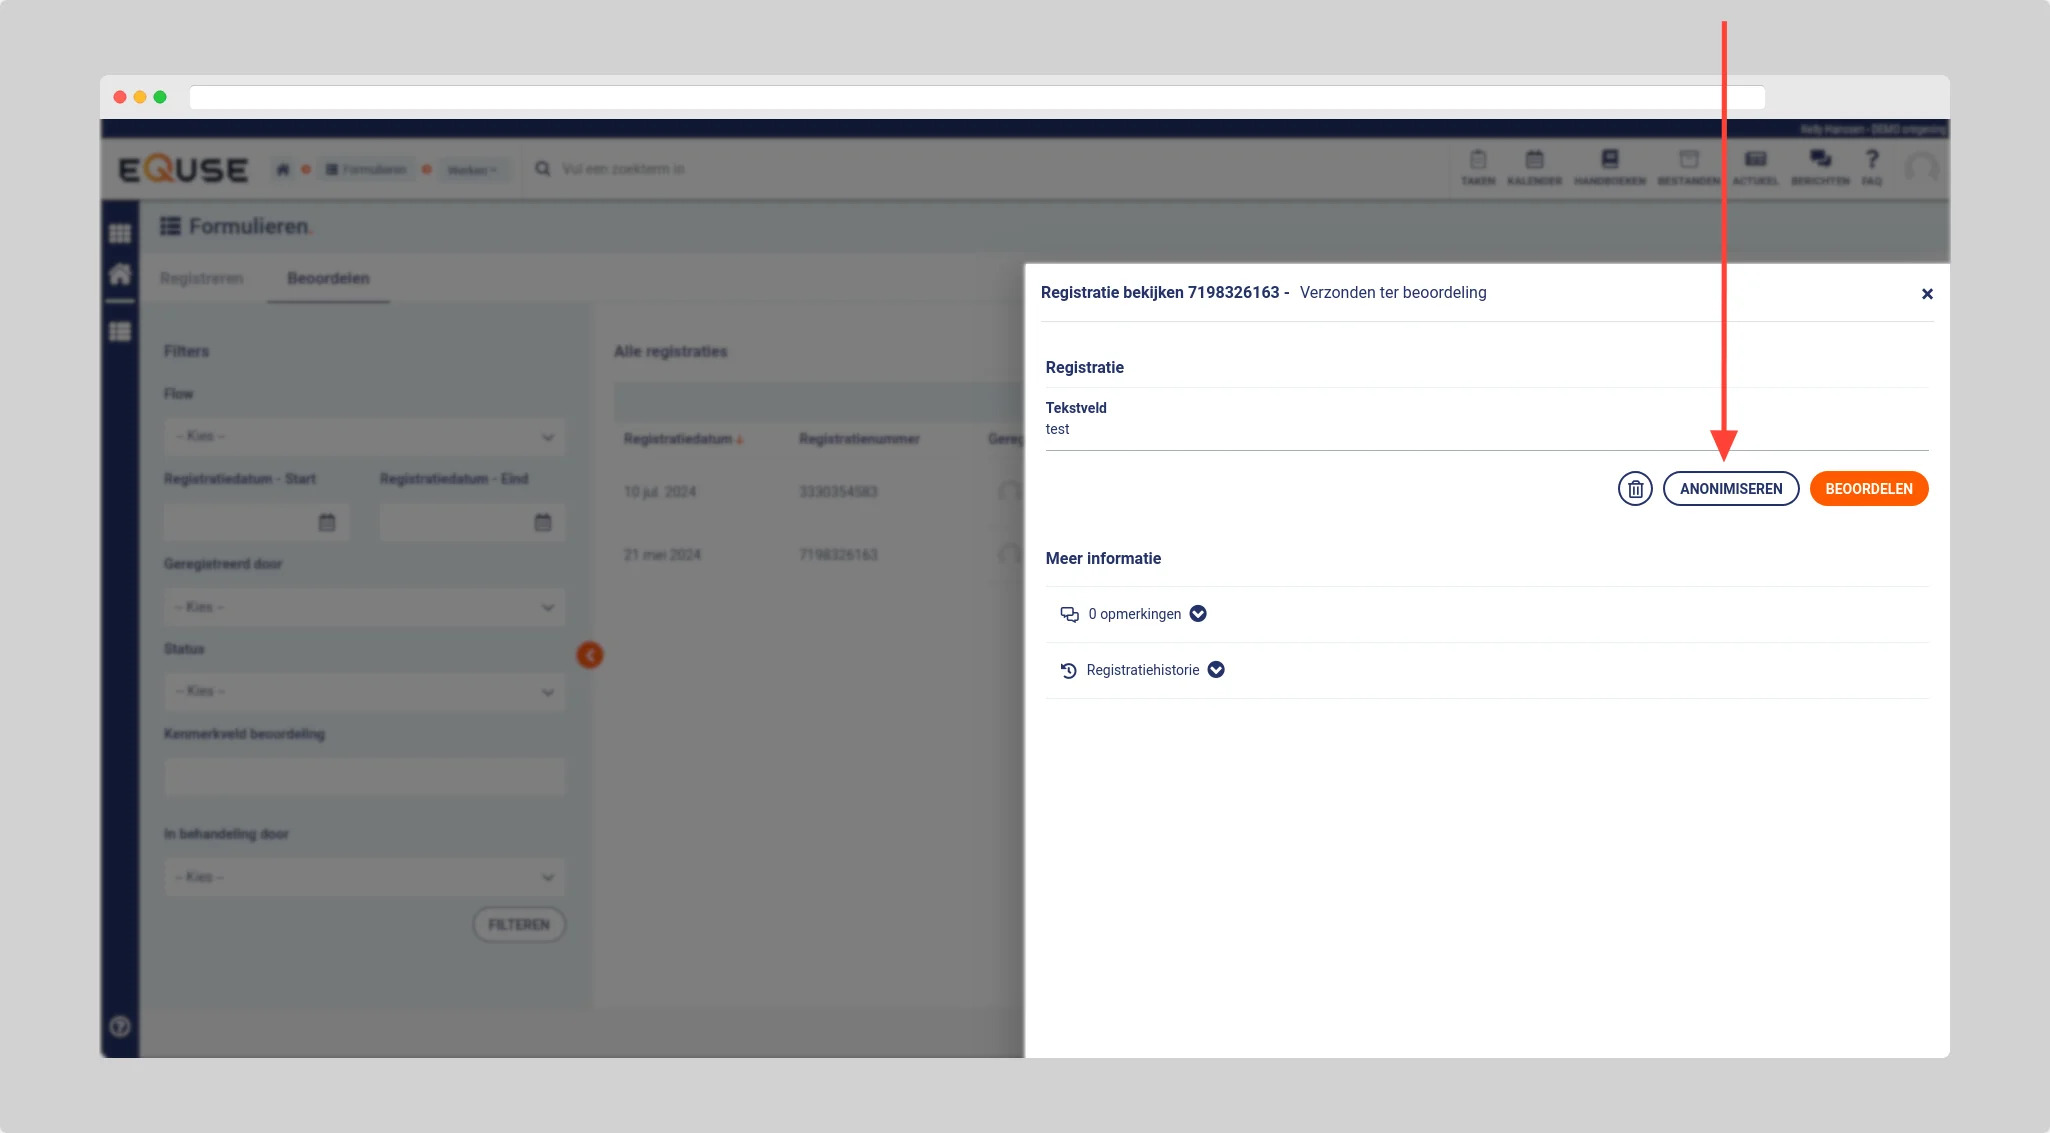2050x1133 pixels.
Task: Click the home icon in left sidebar
Action: point(120,275)
